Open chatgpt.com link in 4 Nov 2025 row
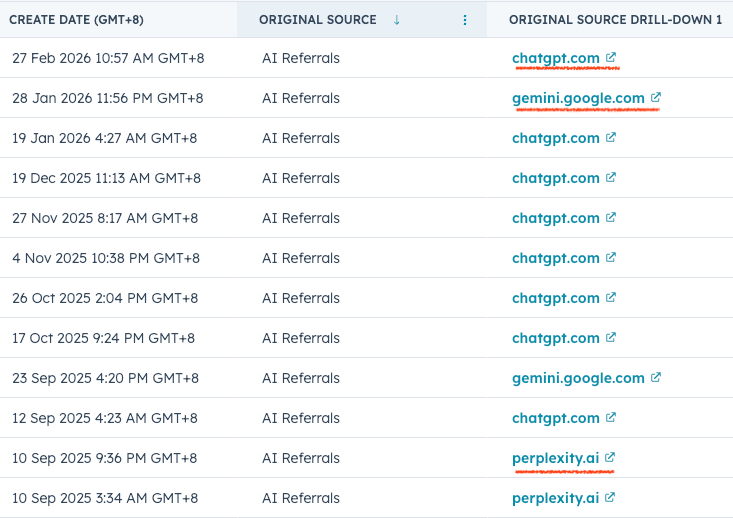The image size is (733, 518). click(555, 258)
